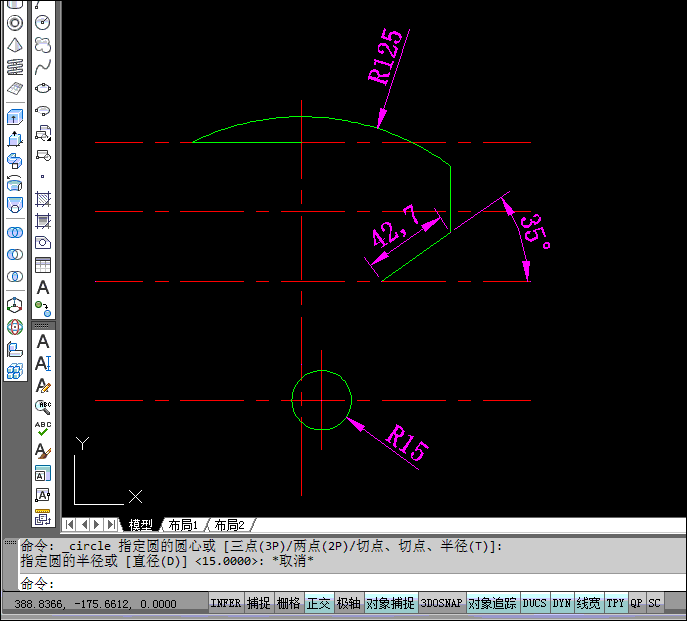Select the Planar Surface tool
Screen dimensions: 687x621
pos(15,89)
